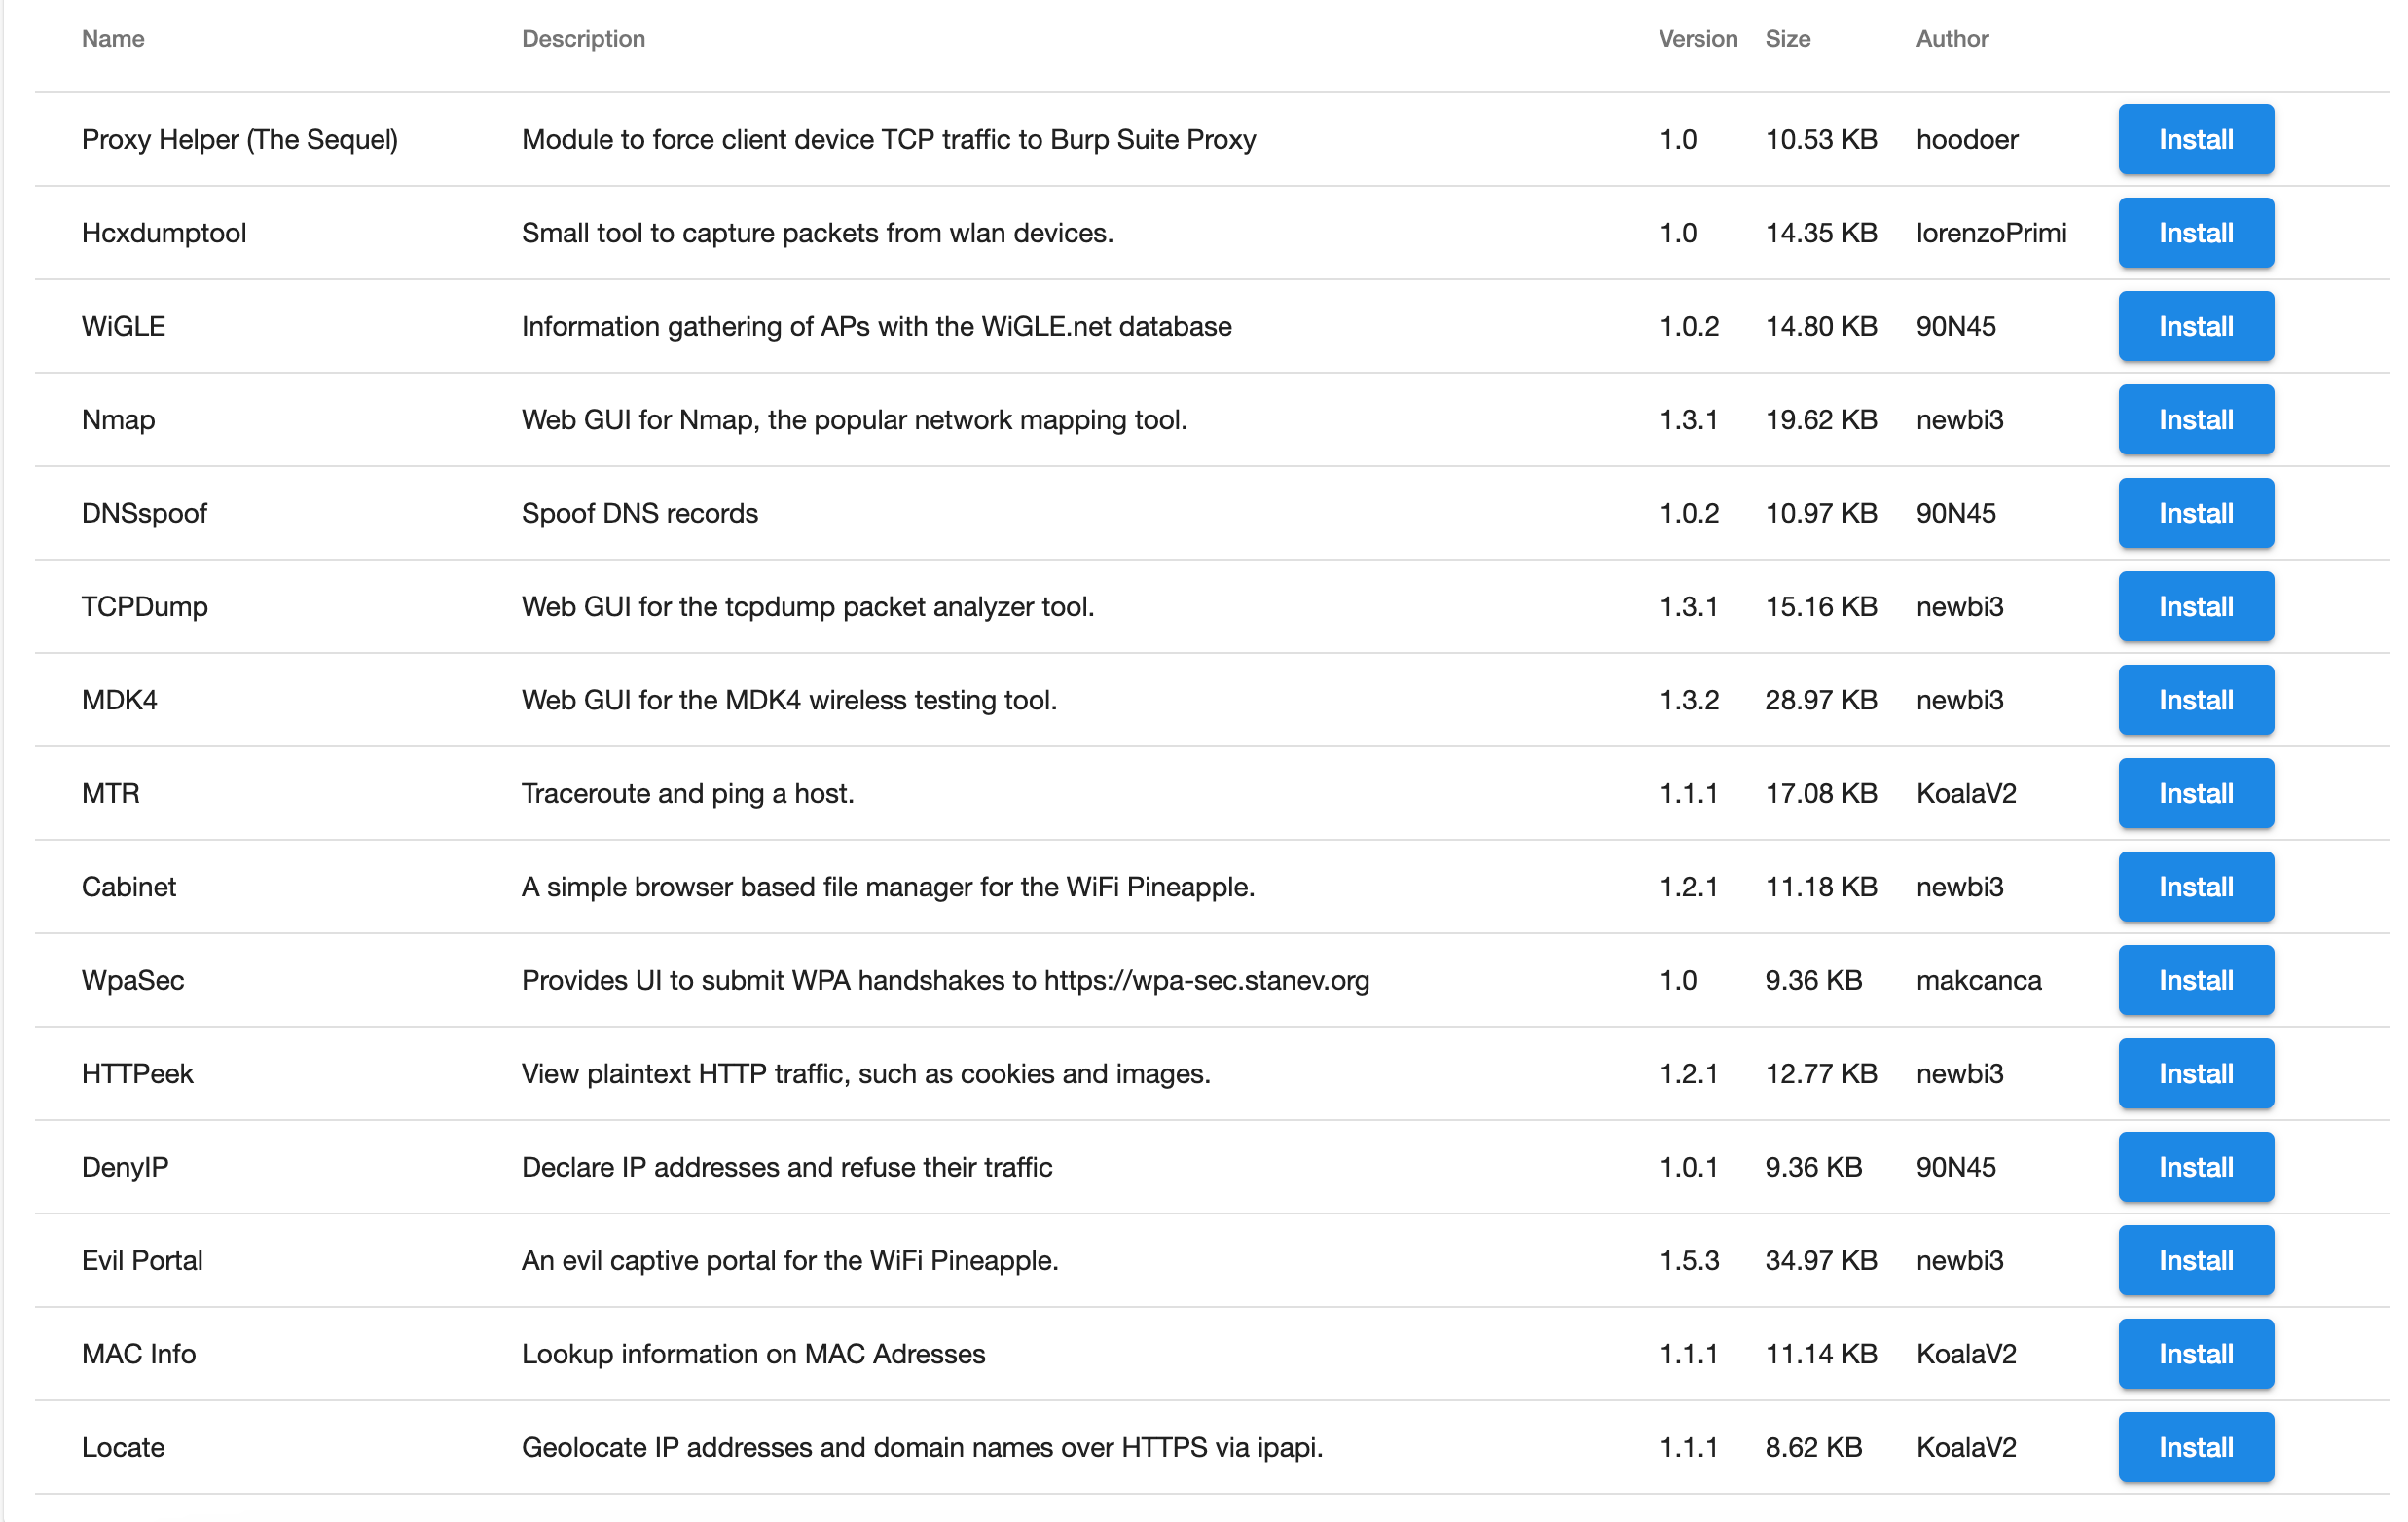
Task: Install the WiGLE module
Action: pyautogui.click(x=2195, y=326)
